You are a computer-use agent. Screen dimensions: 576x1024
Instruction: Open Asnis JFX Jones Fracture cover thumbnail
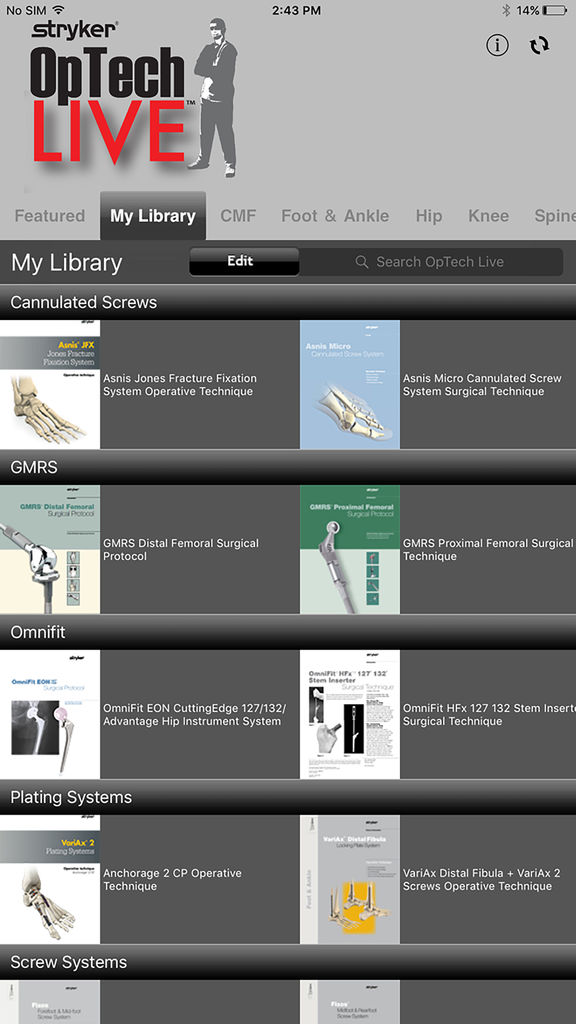pyautogui.click(x=50, y=384)
